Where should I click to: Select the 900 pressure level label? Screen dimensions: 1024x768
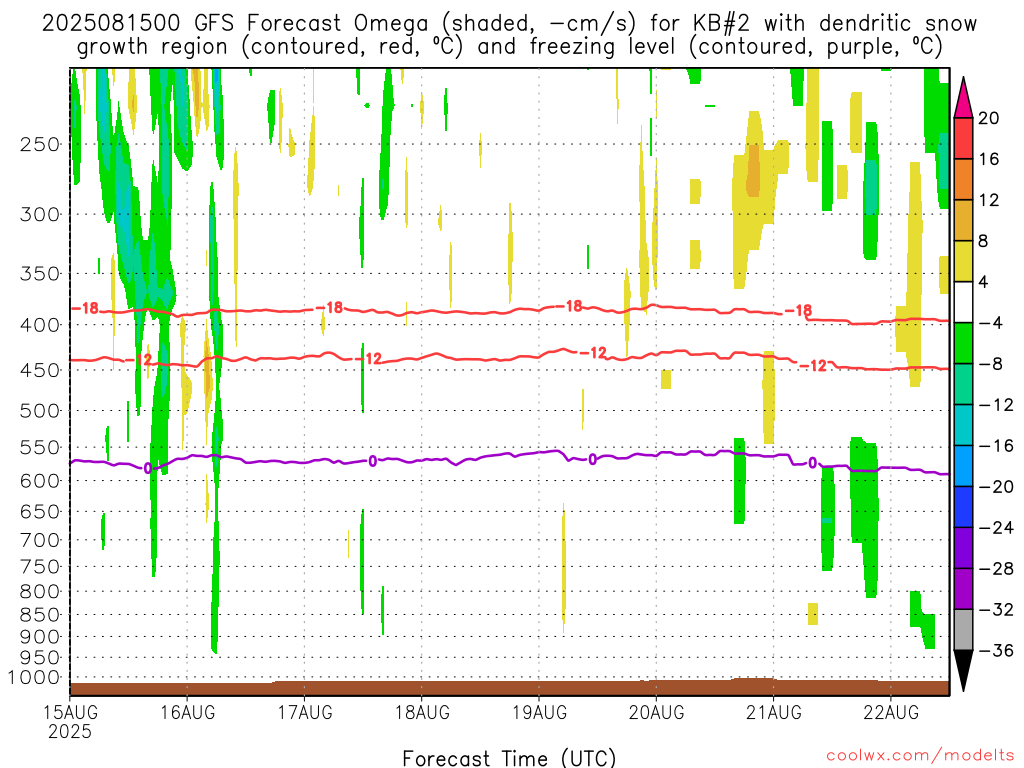(x=40, y=637)
